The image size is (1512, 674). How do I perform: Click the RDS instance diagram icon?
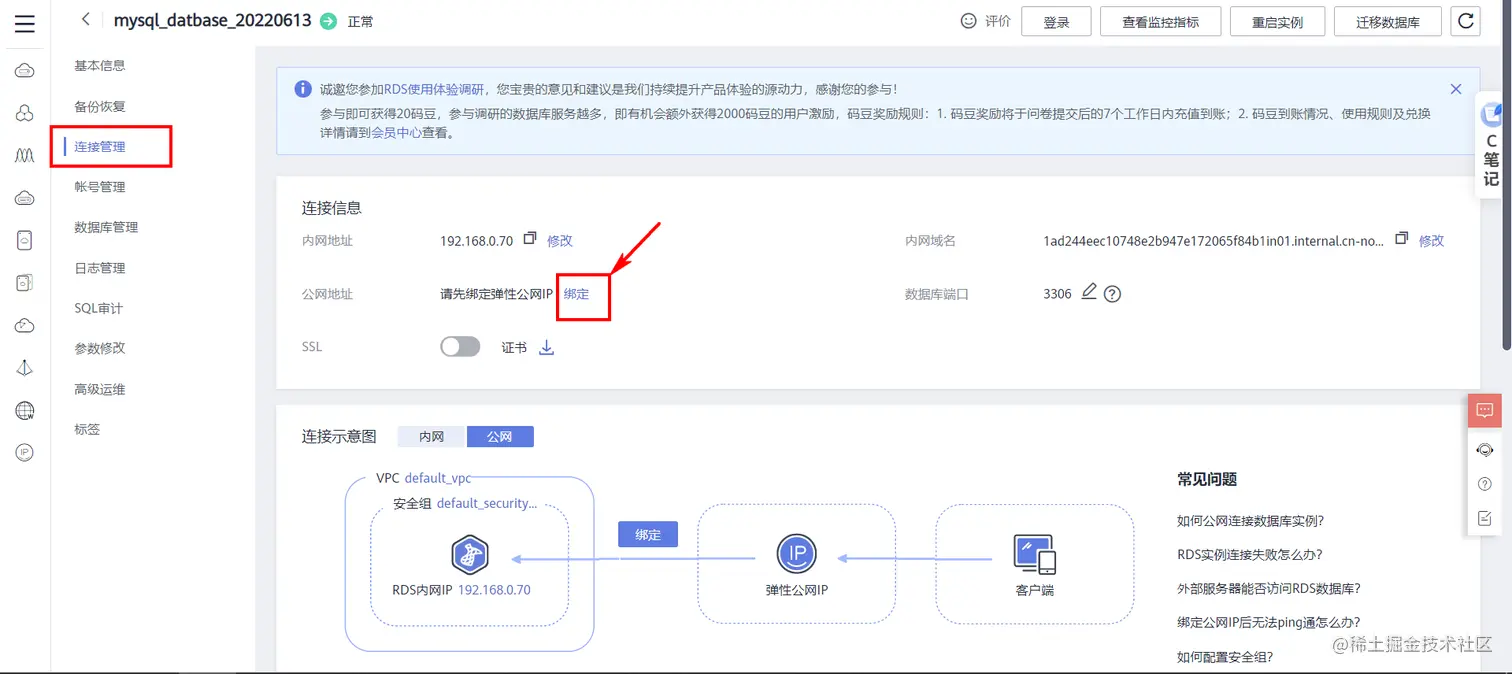click(x=469, y=554)
